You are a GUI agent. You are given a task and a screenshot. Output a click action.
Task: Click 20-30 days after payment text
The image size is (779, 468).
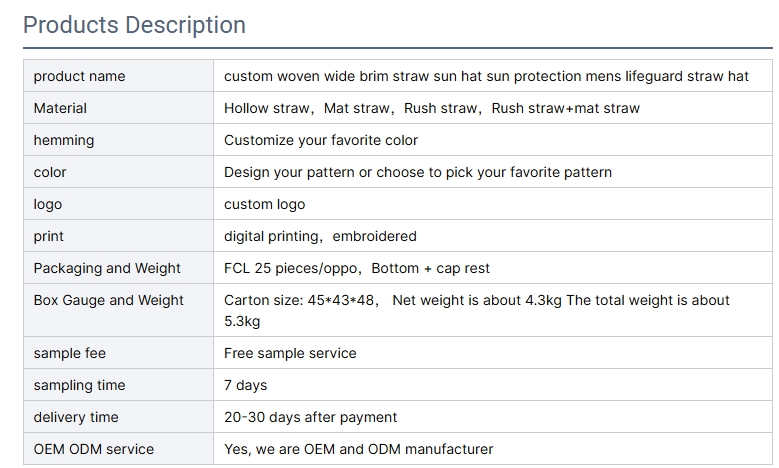[311, 417]
